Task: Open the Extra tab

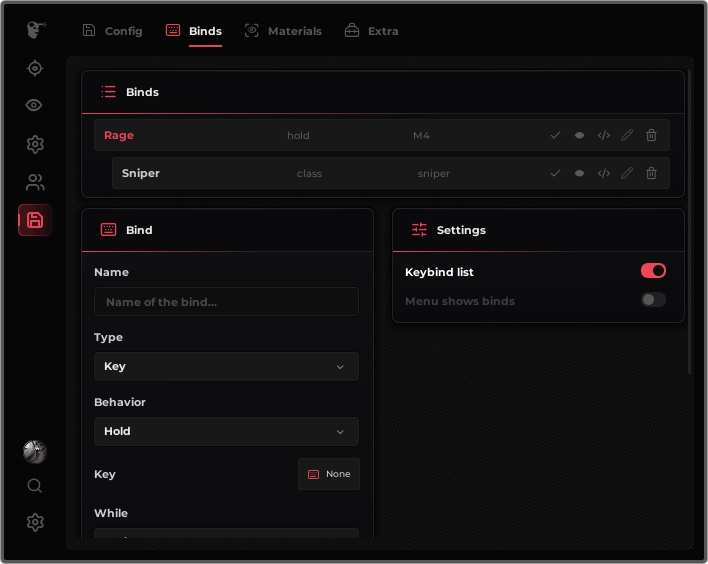Action: click(x=371, y=31)
